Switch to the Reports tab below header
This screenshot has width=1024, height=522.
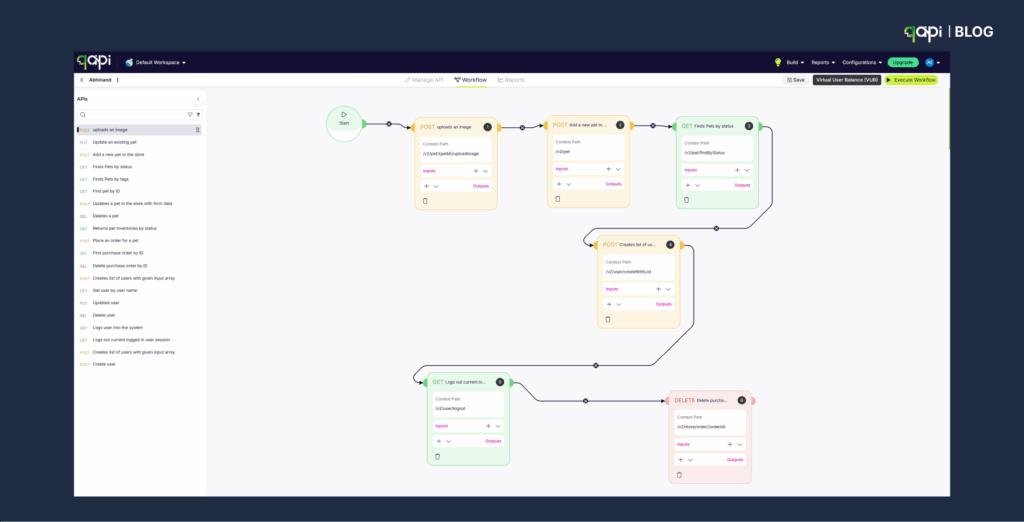[511, 80]
